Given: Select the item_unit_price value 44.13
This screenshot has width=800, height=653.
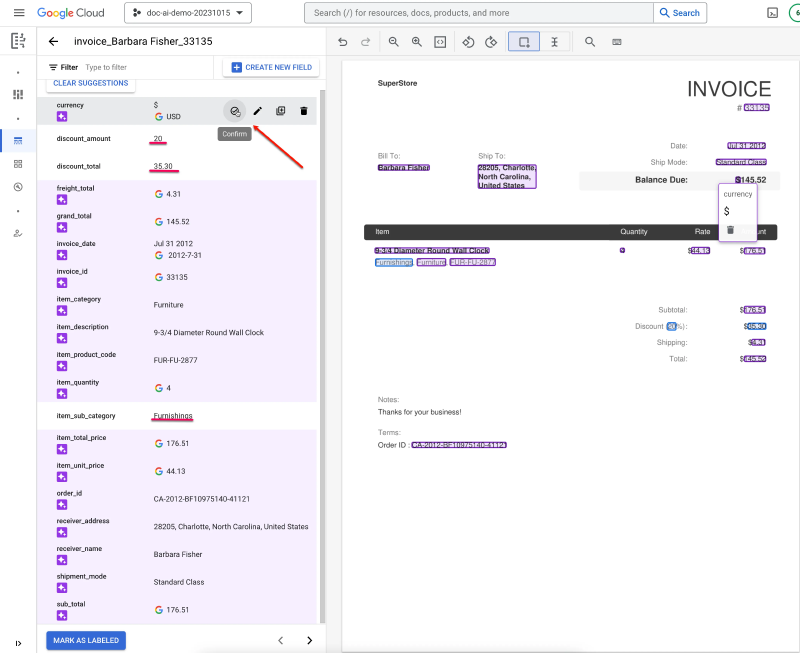Looking at the screenshot, I should [176, 471].
